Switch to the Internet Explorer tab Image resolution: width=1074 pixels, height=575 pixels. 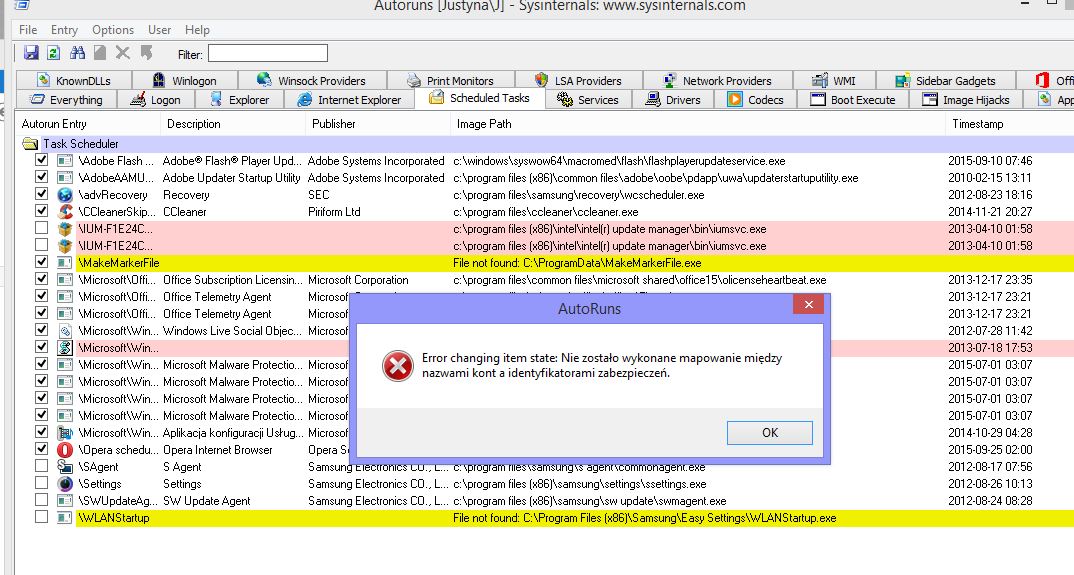(349, 99)
